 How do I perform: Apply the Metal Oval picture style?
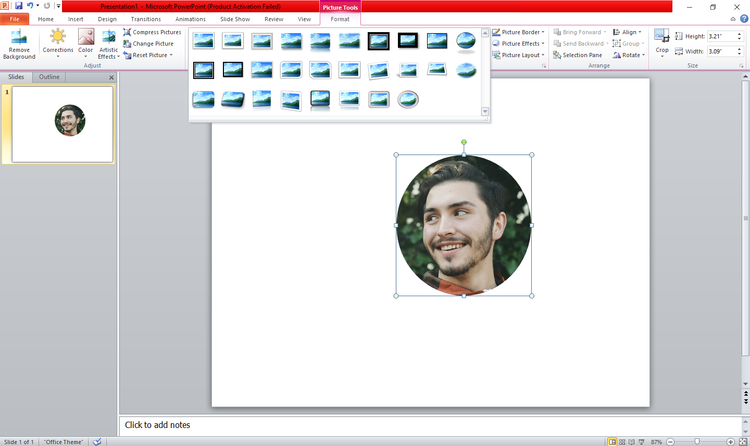[x=408, y=100]
